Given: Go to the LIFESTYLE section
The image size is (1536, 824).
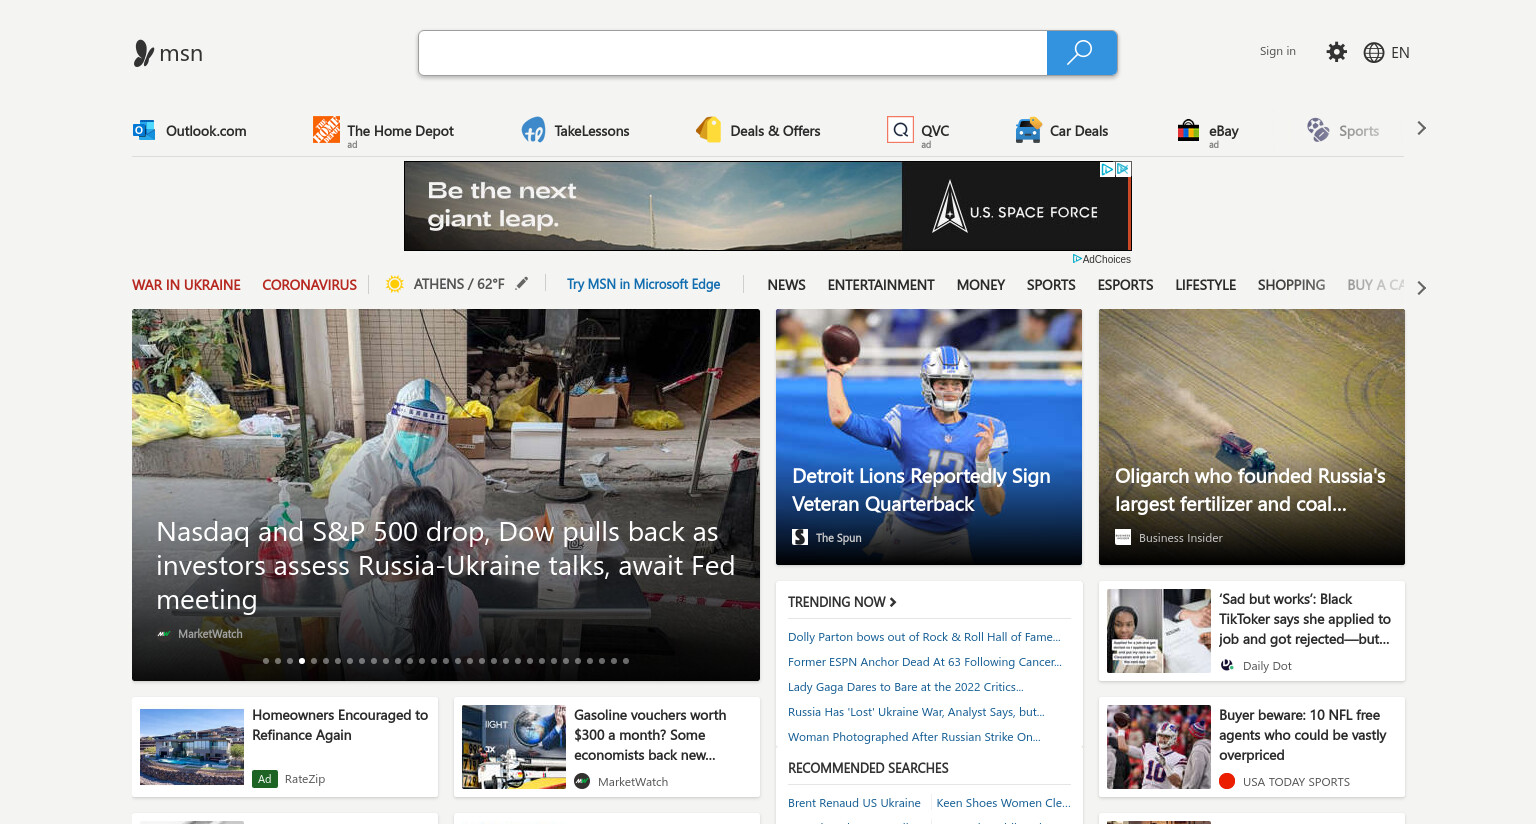Looking at the screenshot, I should 1205,285.
